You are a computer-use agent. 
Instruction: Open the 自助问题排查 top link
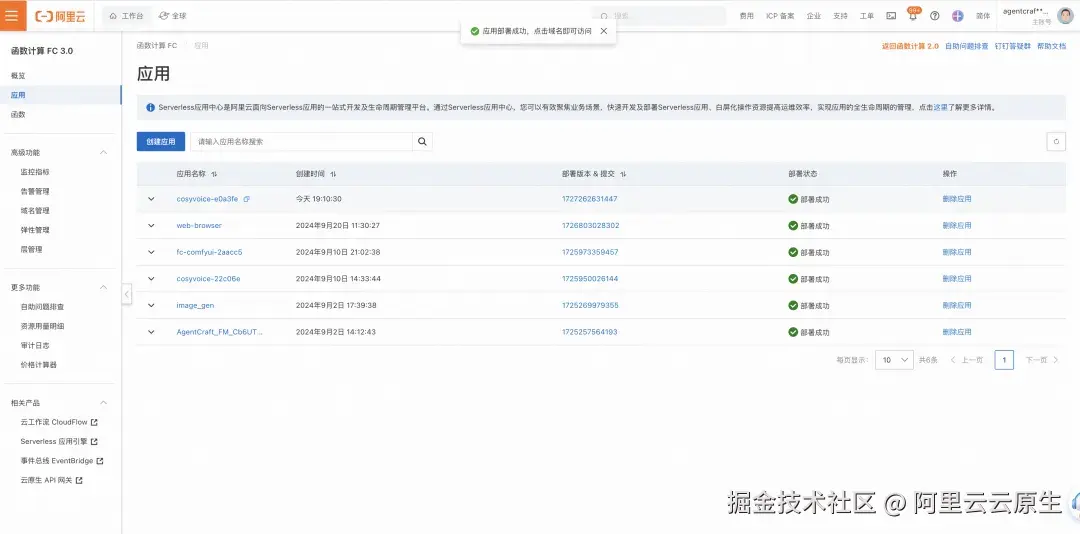coord(966,46)
